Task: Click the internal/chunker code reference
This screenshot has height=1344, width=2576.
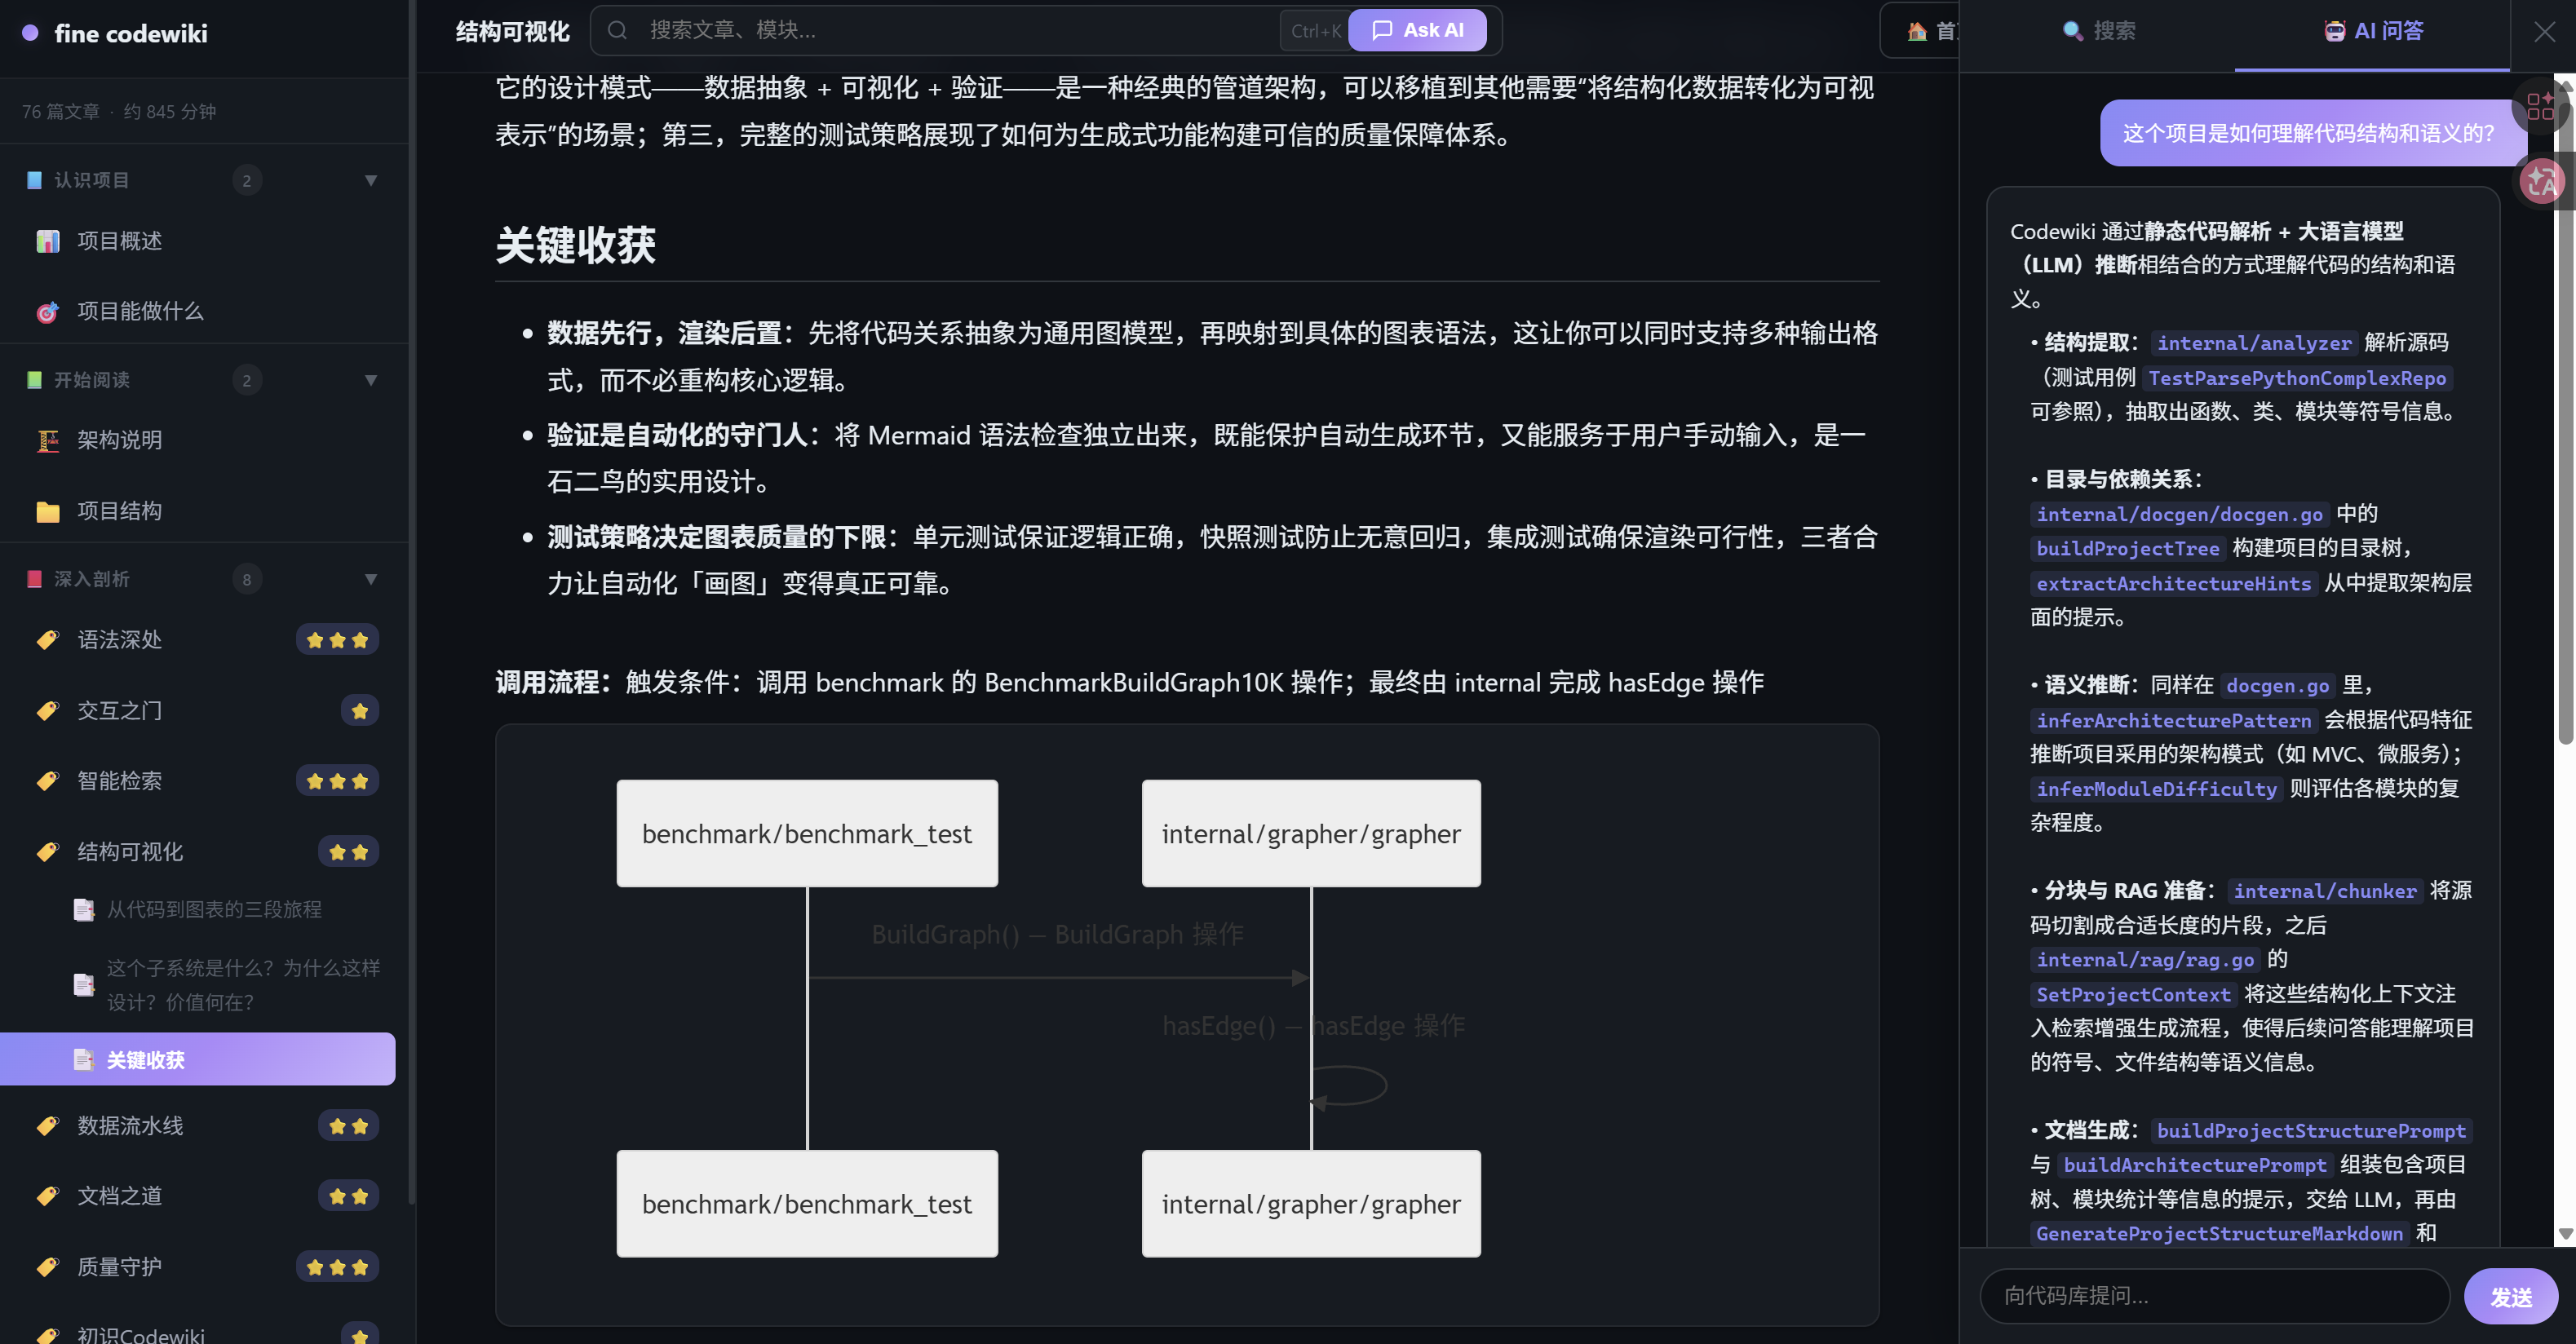Action: coord(2324,891)
